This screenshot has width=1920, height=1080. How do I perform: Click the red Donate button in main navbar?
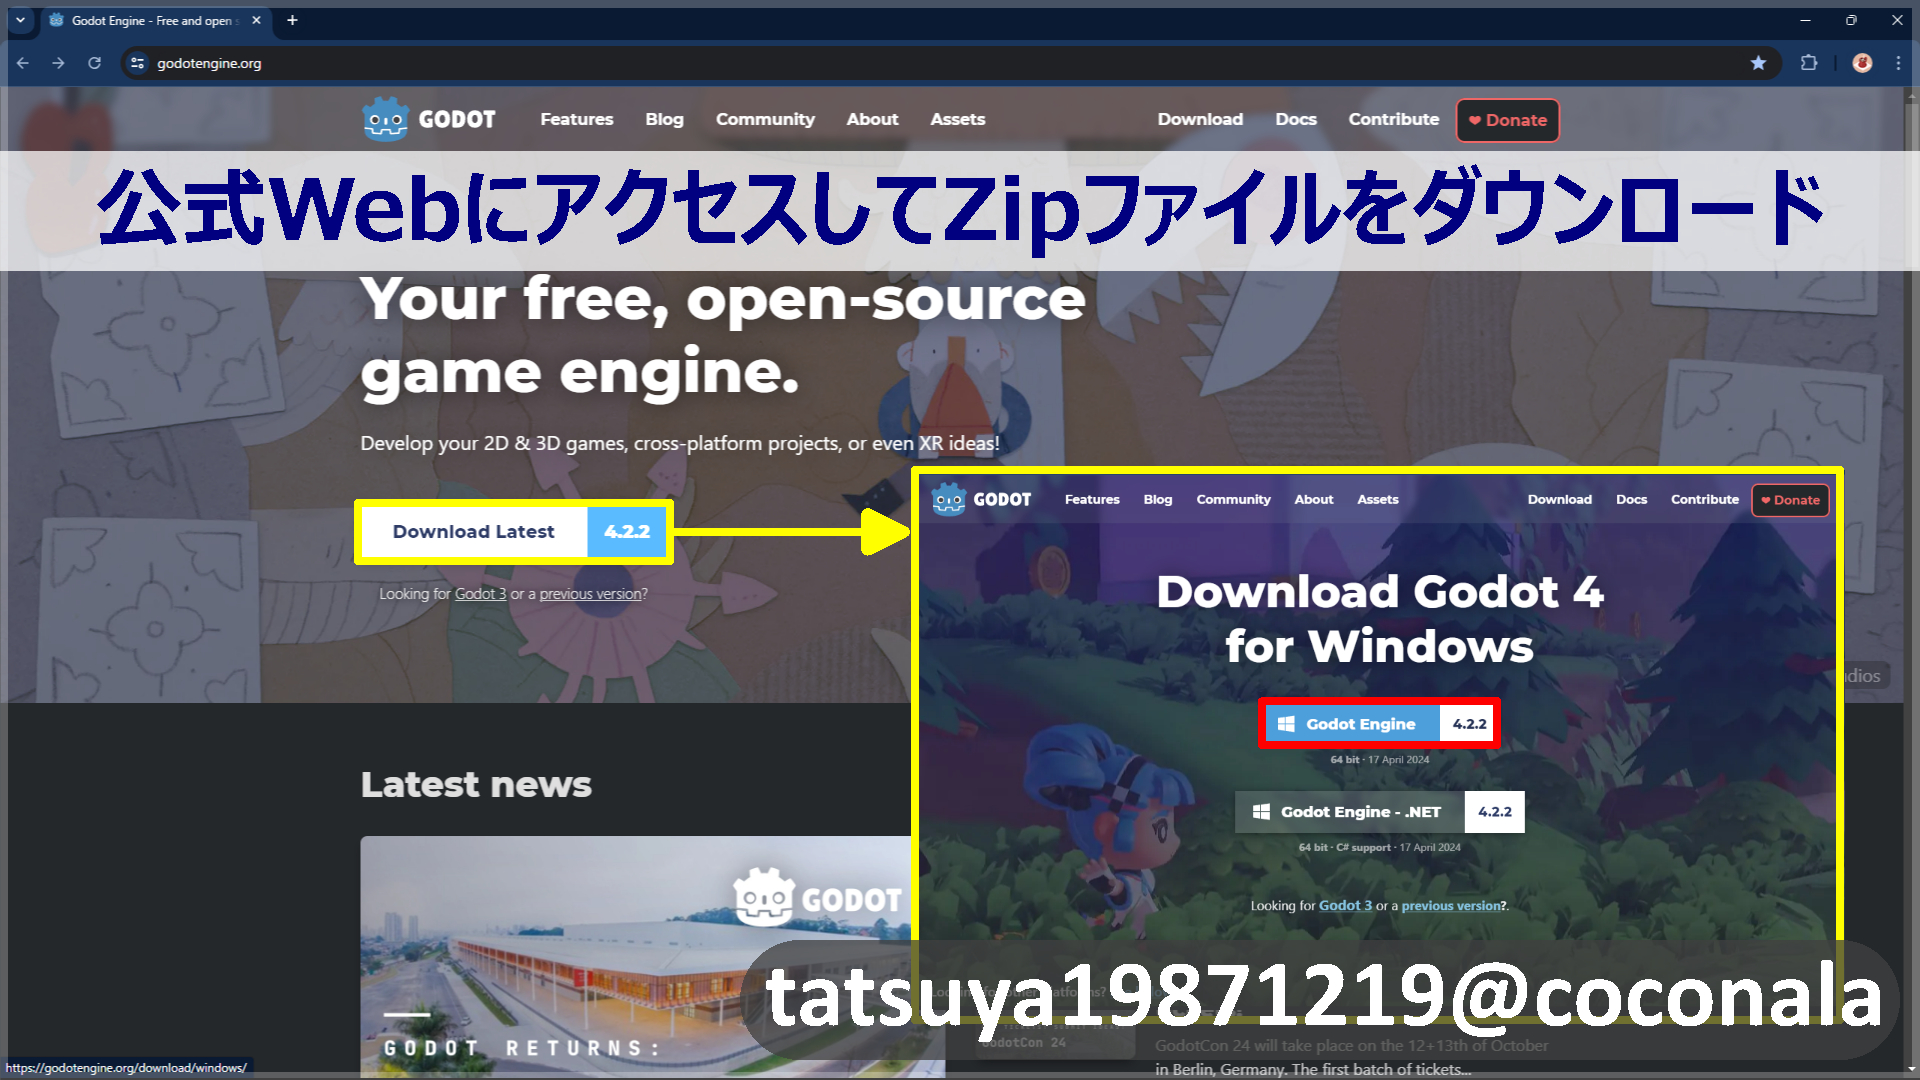(1507, 120)
